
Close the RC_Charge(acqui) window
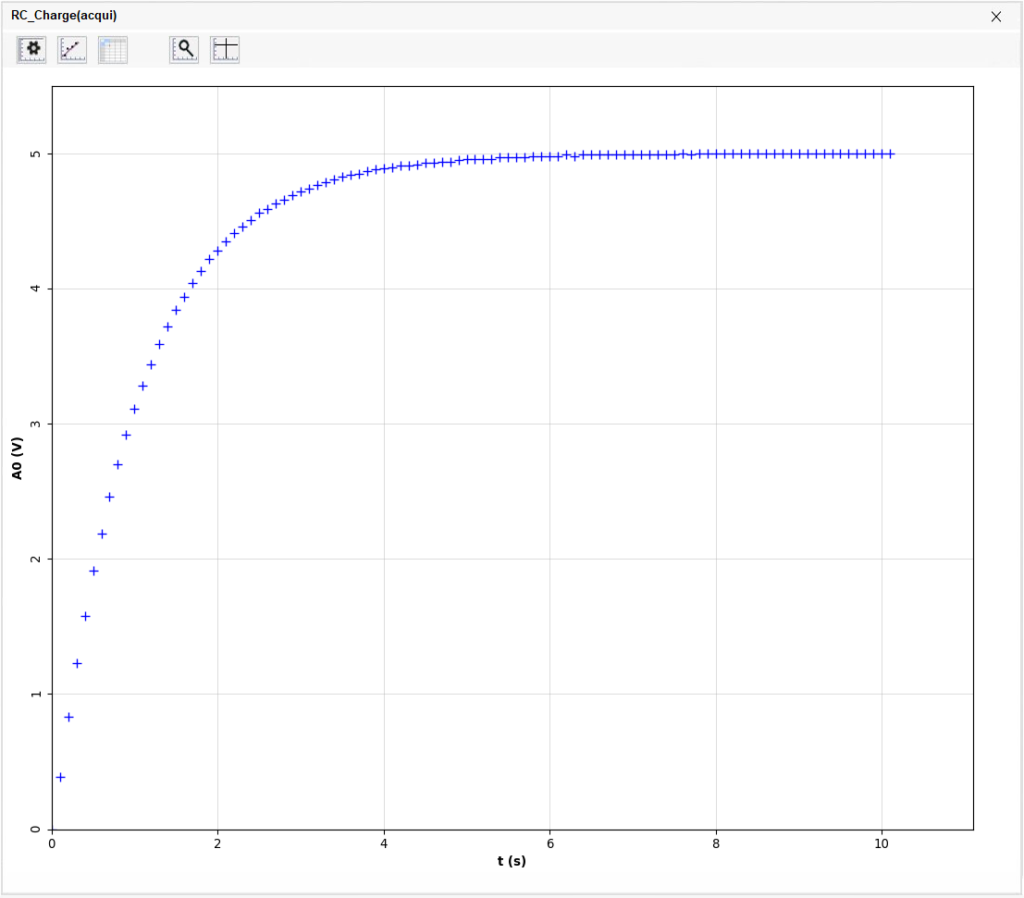point(996,16)
